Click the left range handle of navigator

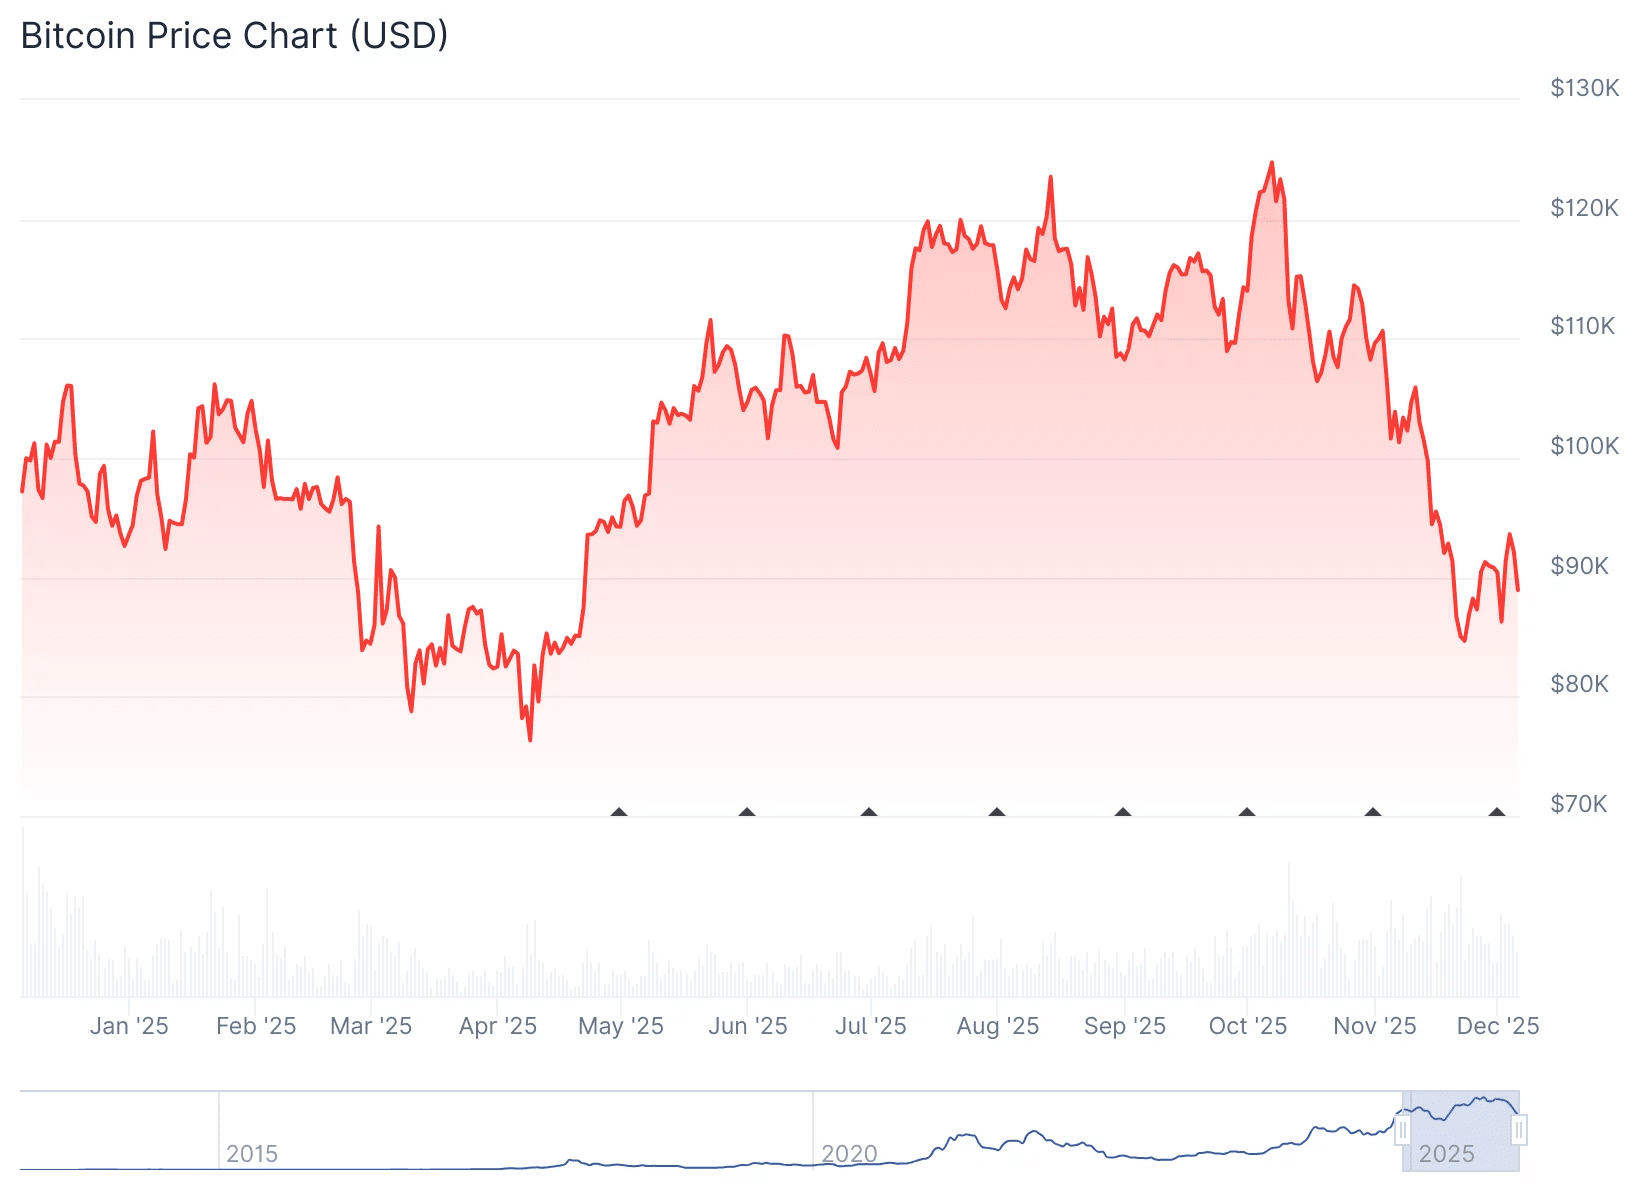(1403, 1131)
